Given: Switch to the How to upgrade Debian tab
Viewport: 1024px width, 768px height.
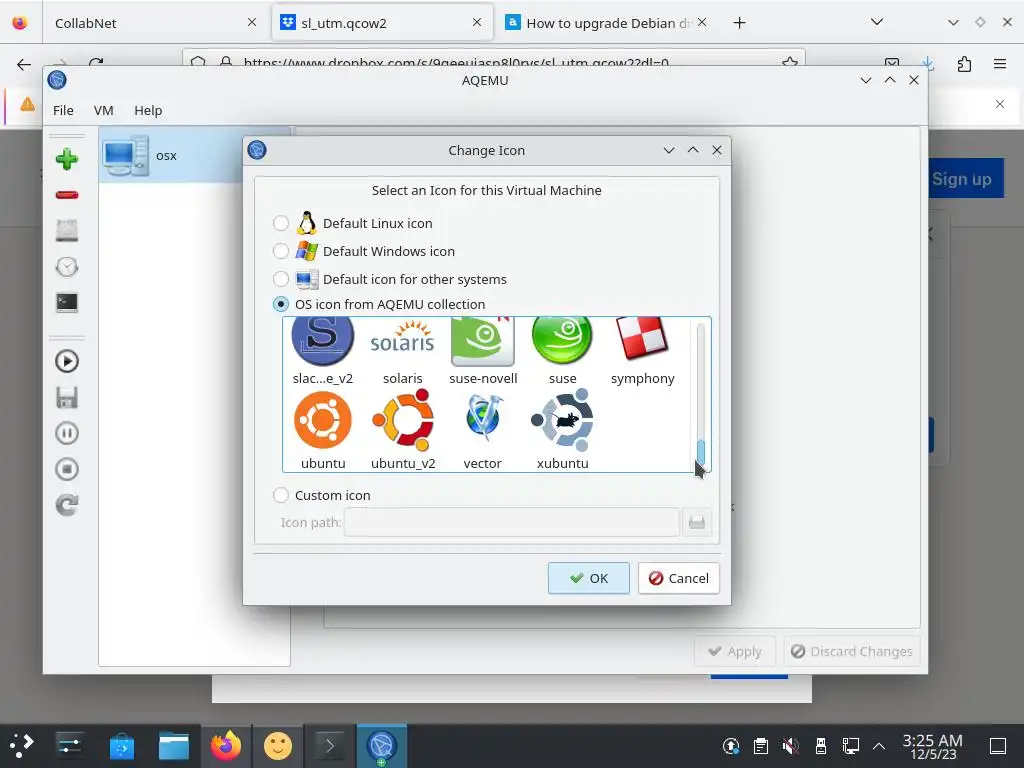Looking at the screenshot, I should pos(606,23).
